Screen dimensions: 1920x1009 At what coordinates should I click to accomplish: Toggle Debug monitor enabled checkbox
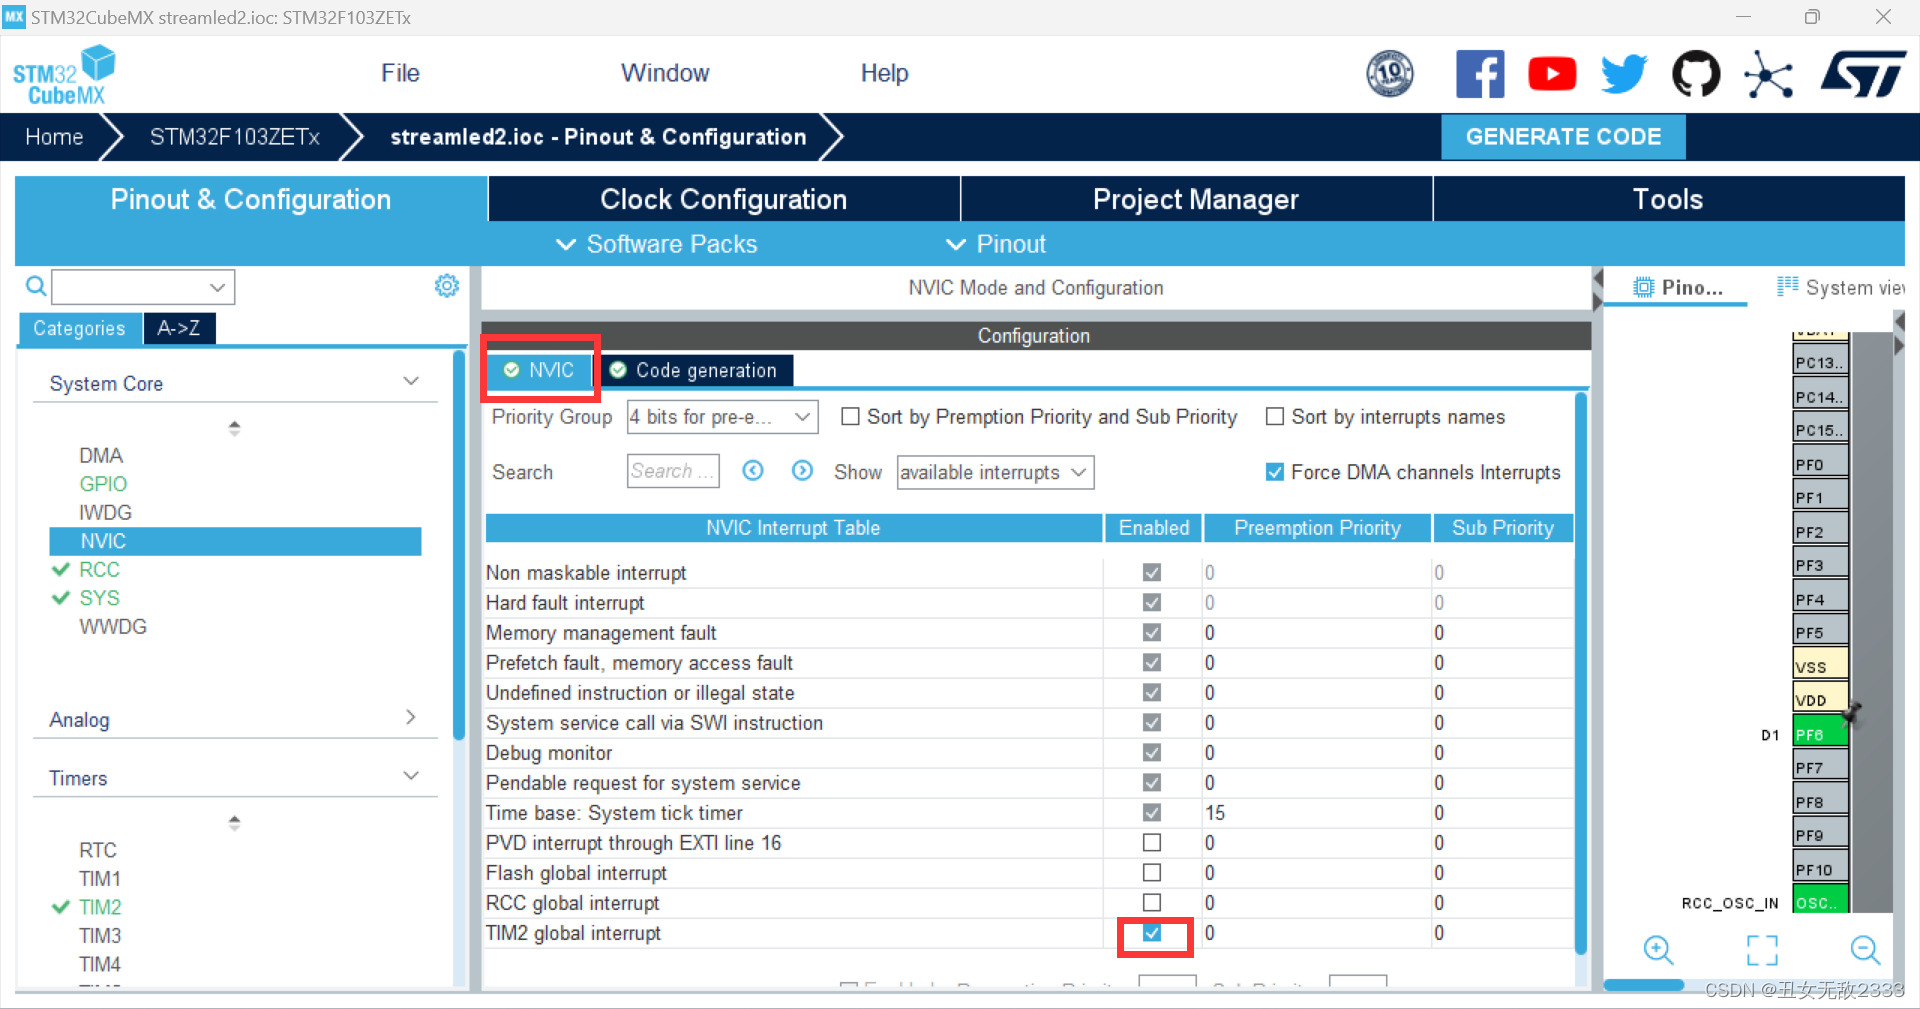(x=1152, y=753)
